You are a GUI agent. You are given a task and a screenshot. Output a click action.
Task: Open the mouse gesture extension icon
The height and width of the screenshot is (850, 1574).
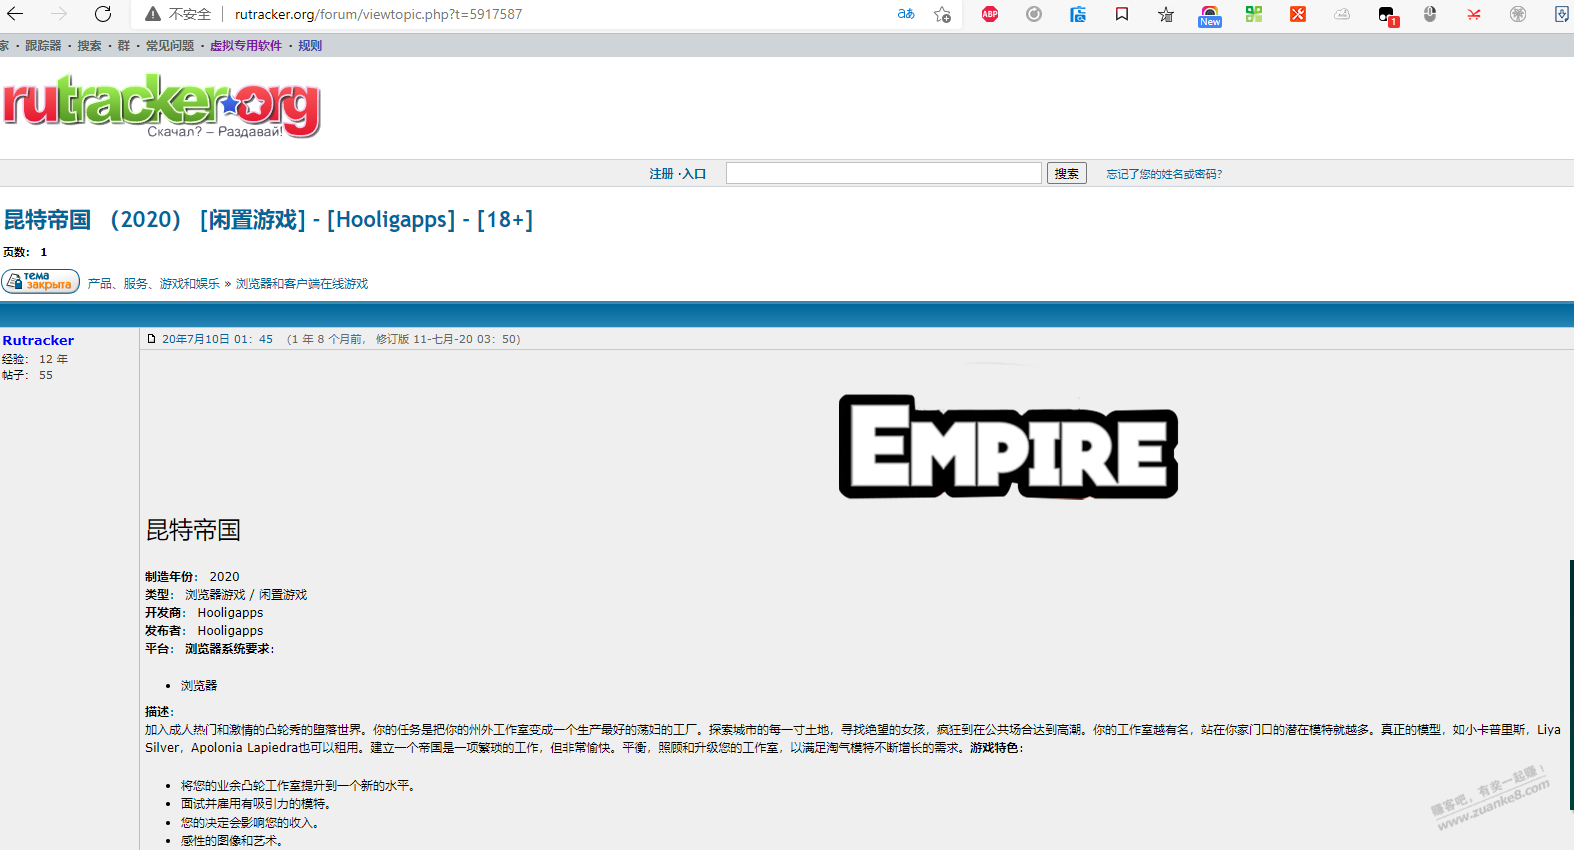1430,14
